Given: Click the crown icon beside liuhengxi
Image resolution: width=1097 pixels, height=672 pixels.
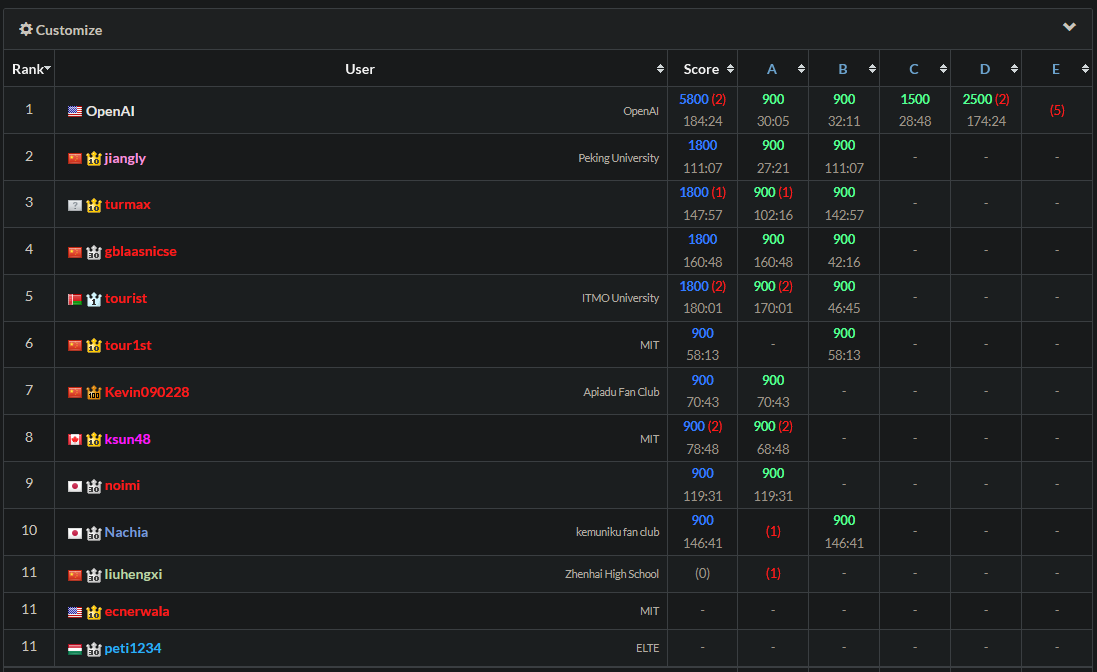Looking at the screenshot, I should point(94,575).
